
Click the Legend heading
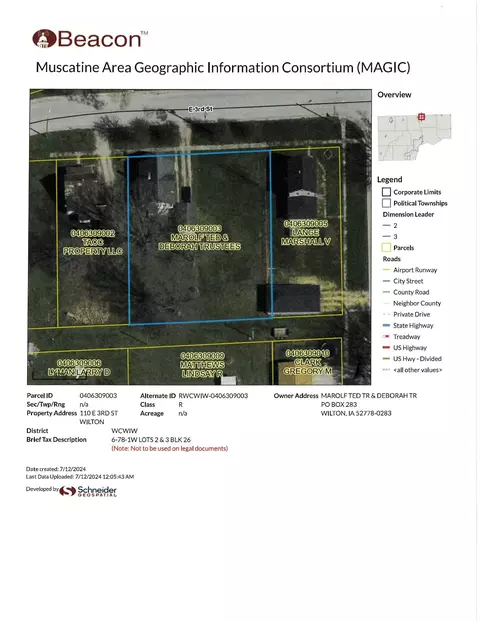pos(389,179)
